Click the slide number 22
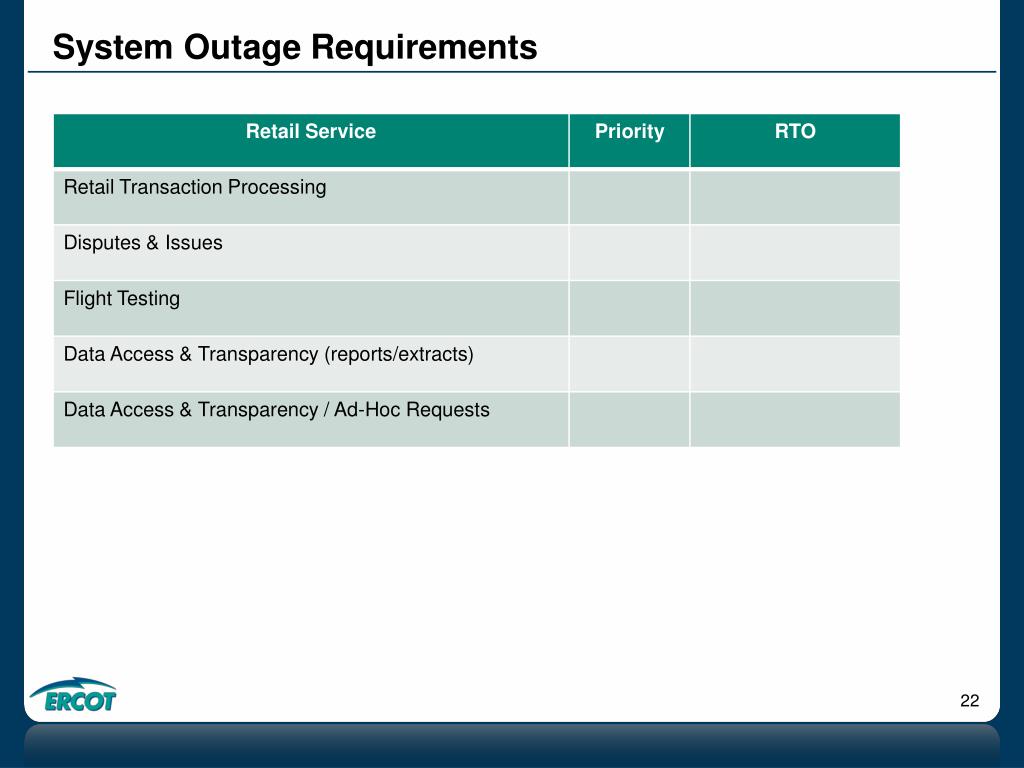Image resolution: width=1024 pixels, height=768 pixels. point(969,701)
